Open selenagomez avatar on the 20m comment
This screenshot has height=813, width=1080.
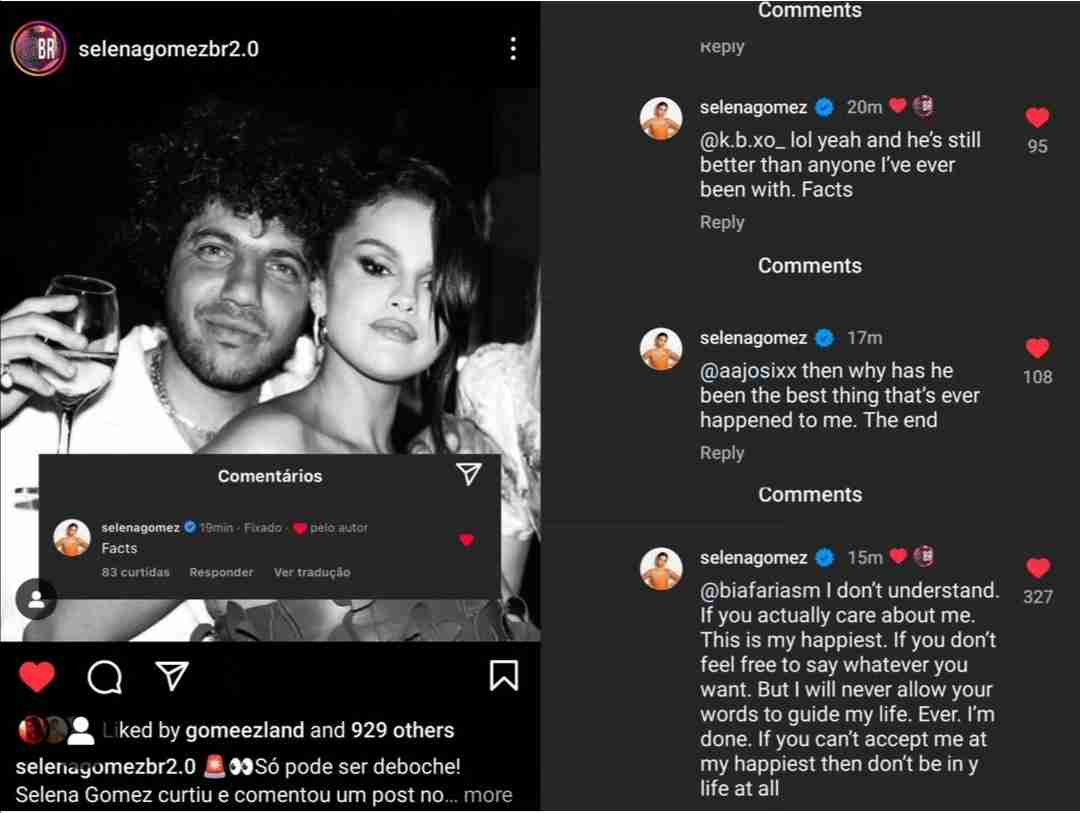661,118
